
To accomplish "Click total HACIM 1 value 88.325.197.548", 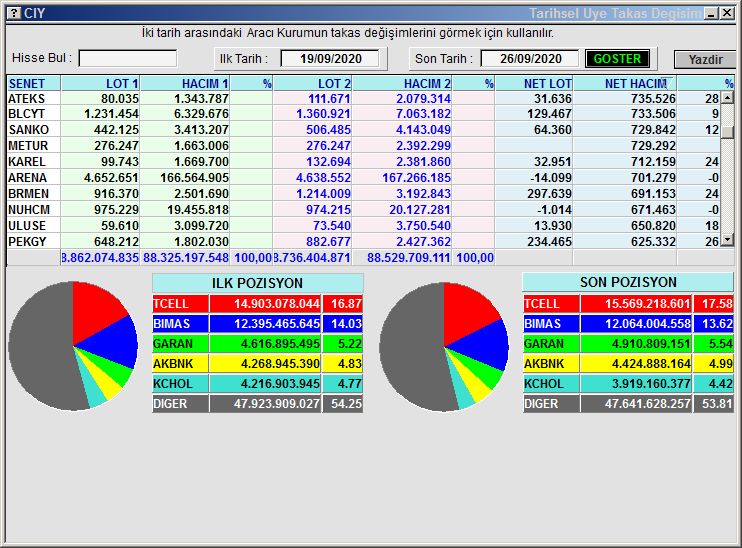I will (x=186, y=258).
